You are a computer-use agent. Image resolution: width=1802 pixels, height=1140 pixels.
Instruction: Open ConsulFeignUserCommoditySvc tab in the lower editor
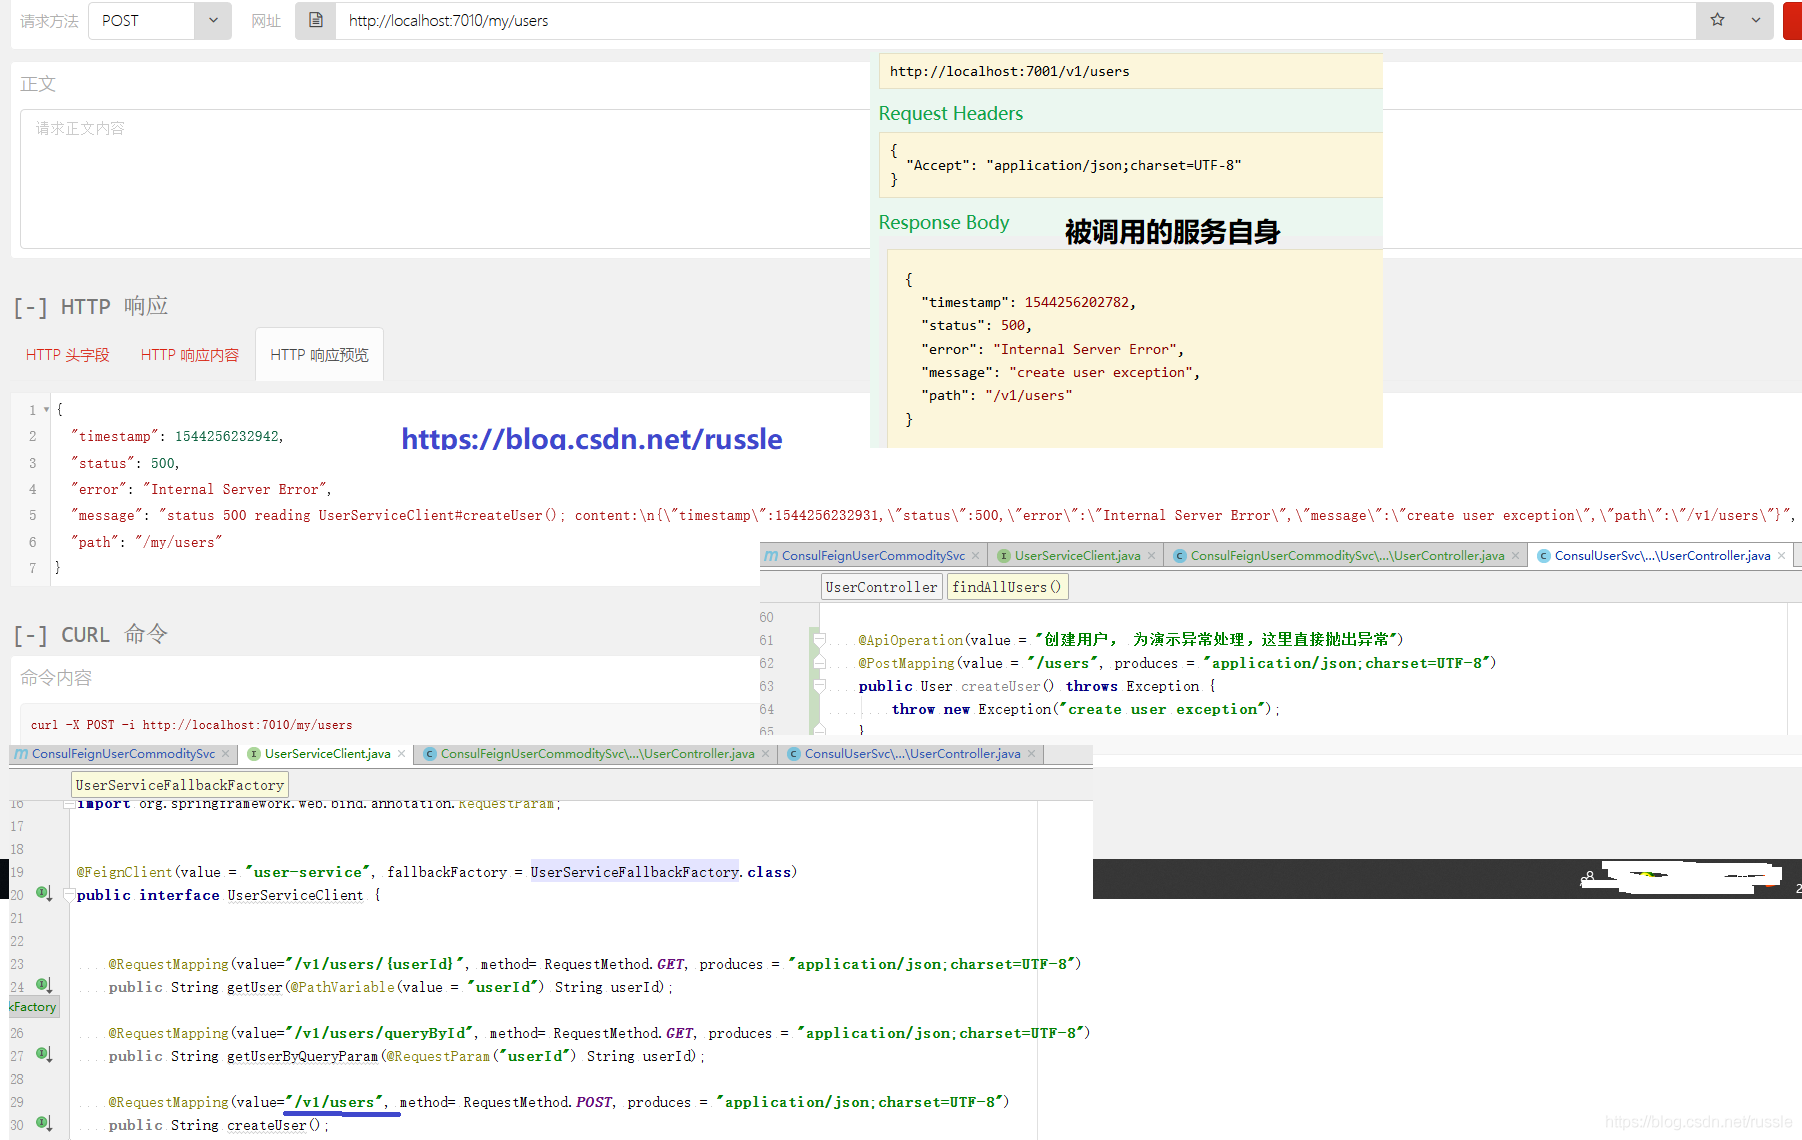click(x=123, y=754)
